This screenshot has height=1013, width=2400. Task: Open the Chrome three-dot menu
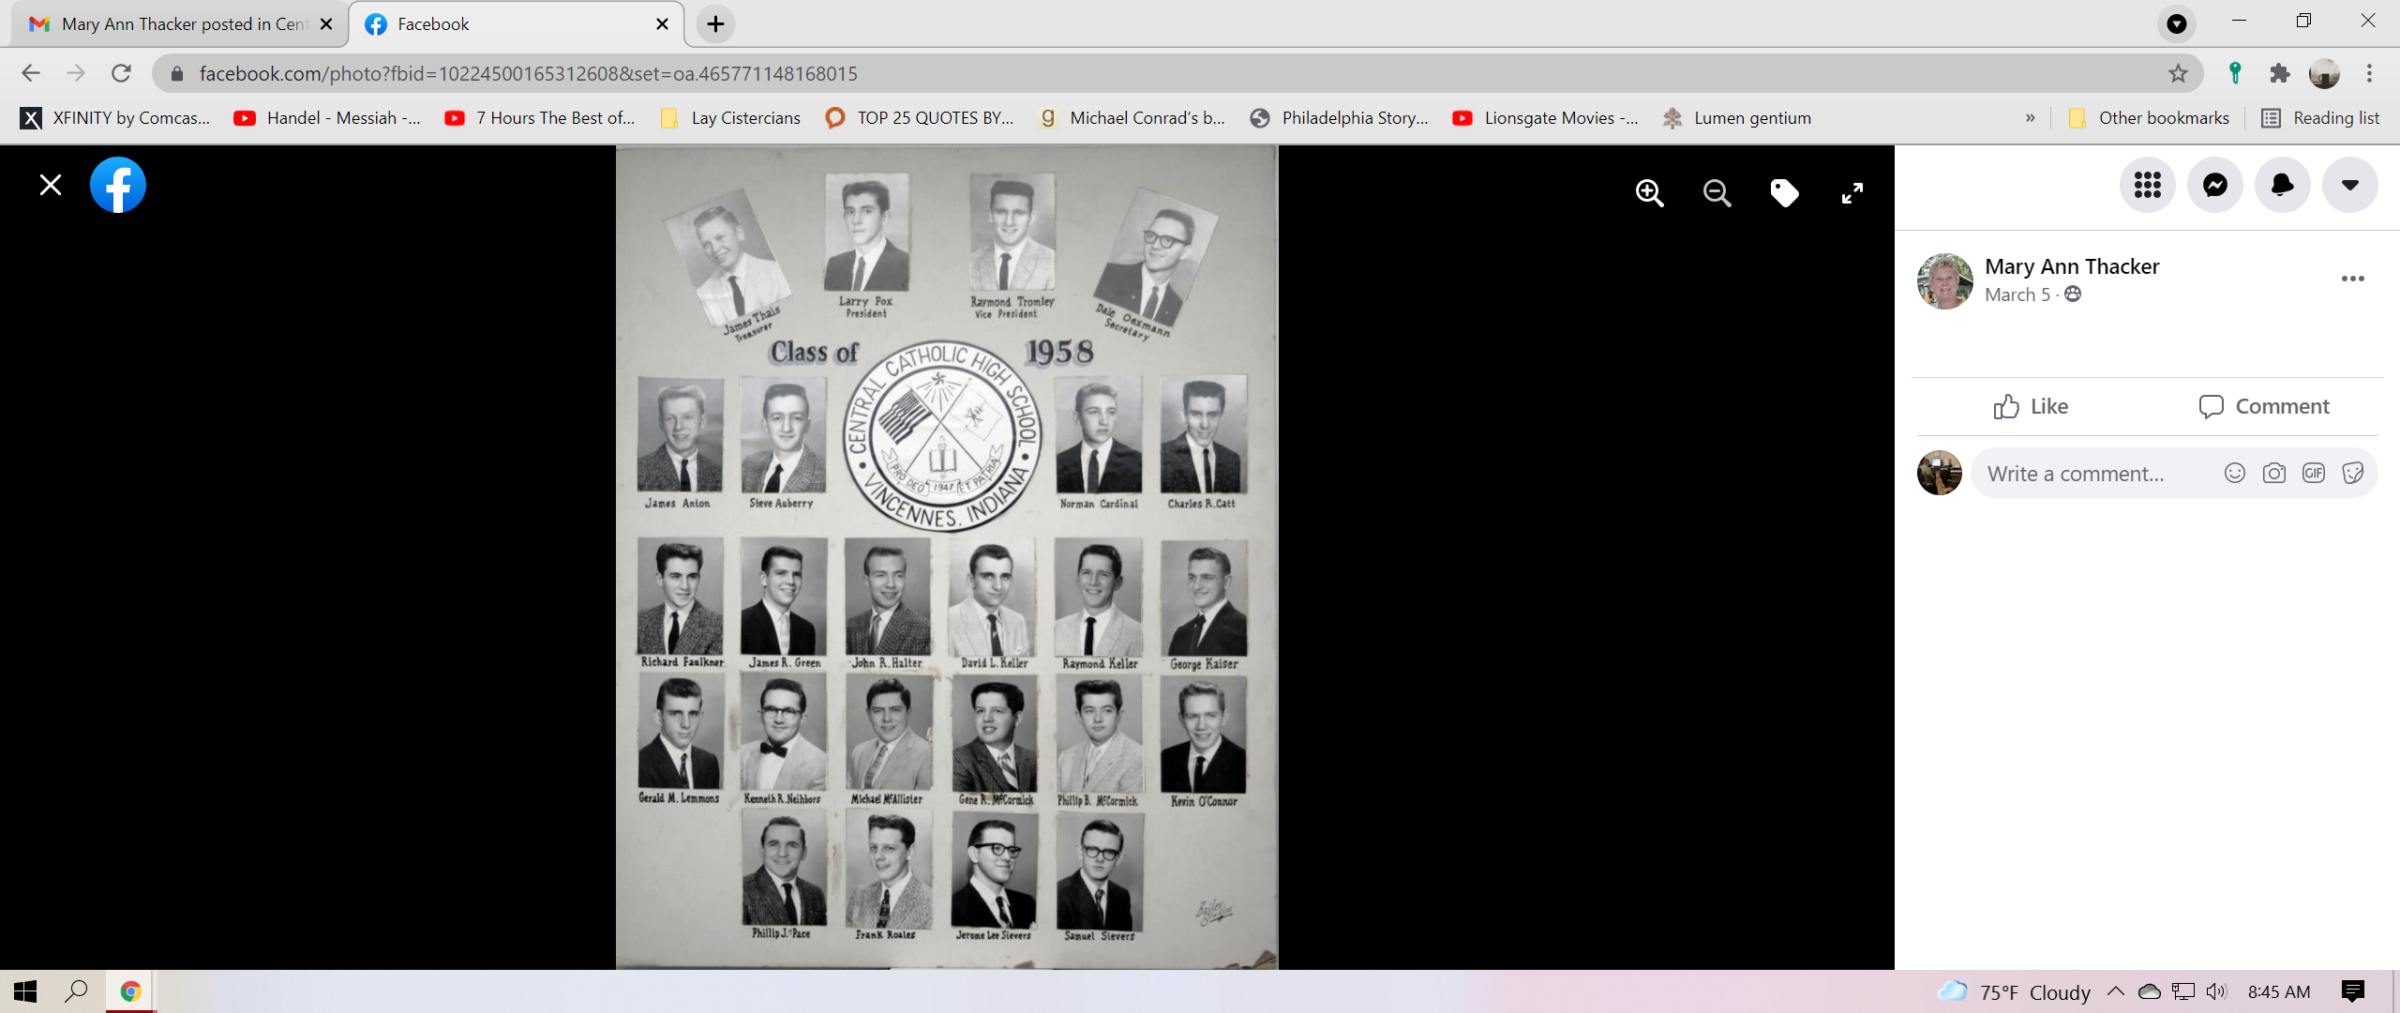[x=2369, y=73]
